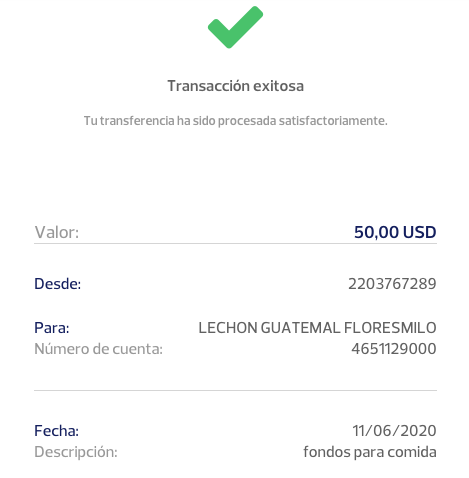Click the 50,00 USD amount
The image size is (469, 478).
click(395, 232)
